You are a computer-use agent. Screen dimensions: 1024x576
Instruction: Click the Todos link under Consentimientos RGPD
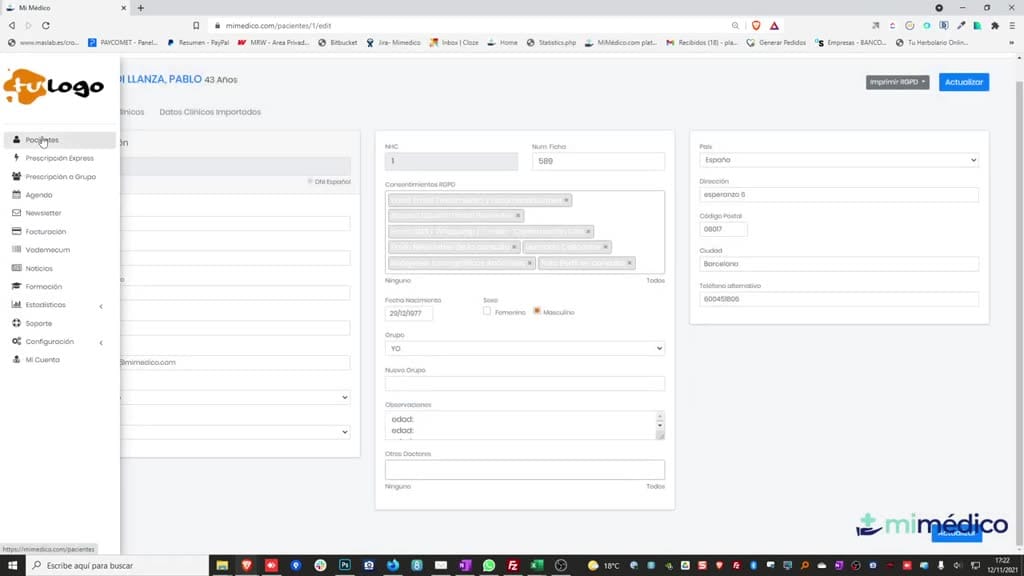tap(655, 281)
